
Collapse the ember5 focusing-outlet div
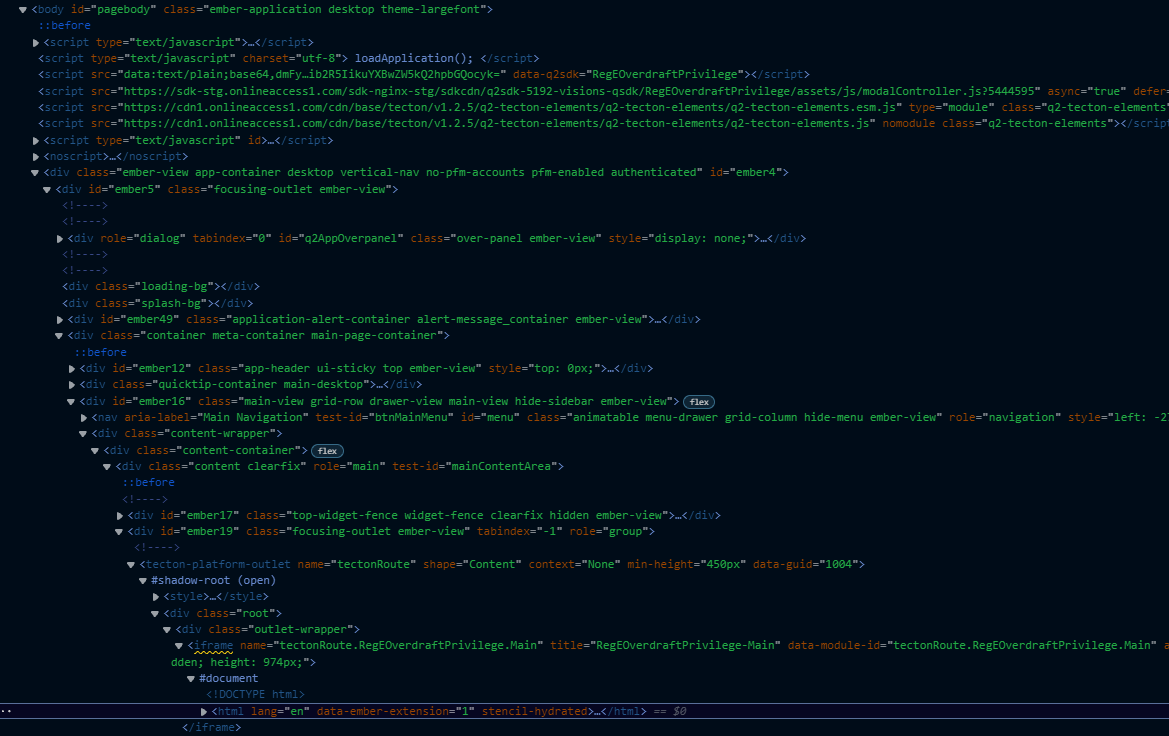(47, 189)
